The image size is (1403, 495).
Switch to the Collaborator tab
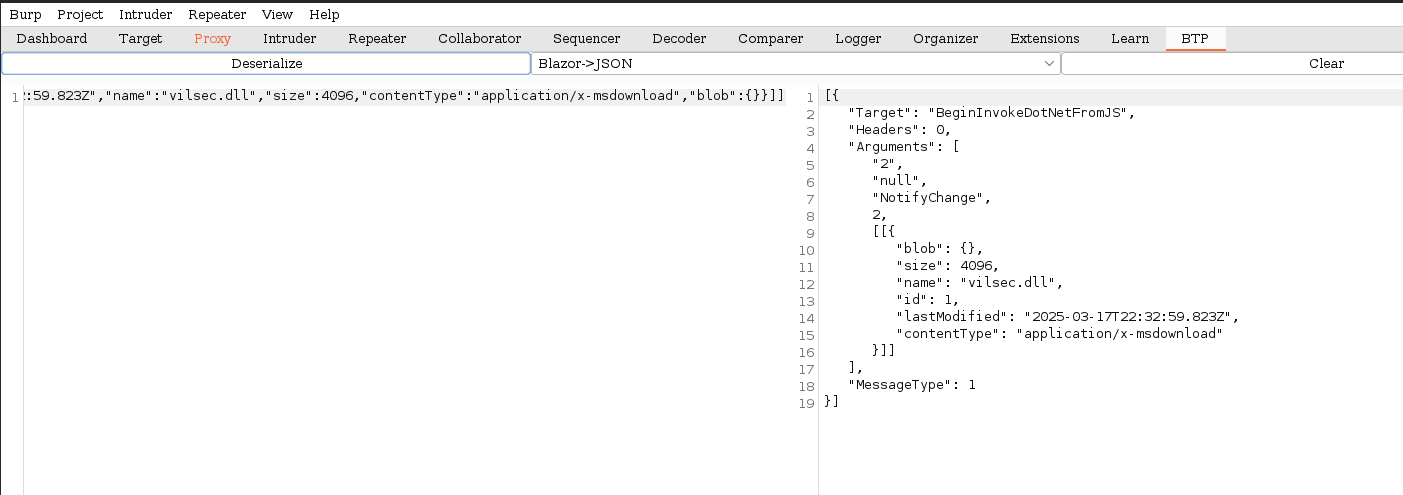pyautogui.click(x=480, y=39)
